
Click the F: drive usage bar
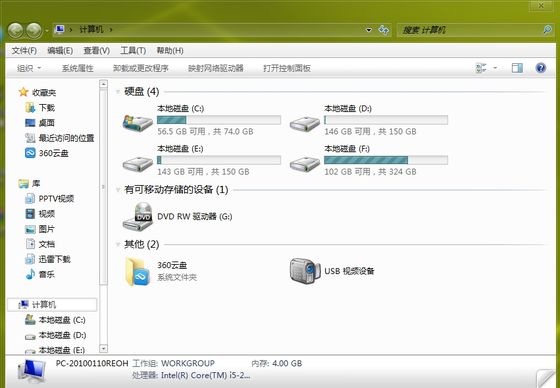coord(386,160)
